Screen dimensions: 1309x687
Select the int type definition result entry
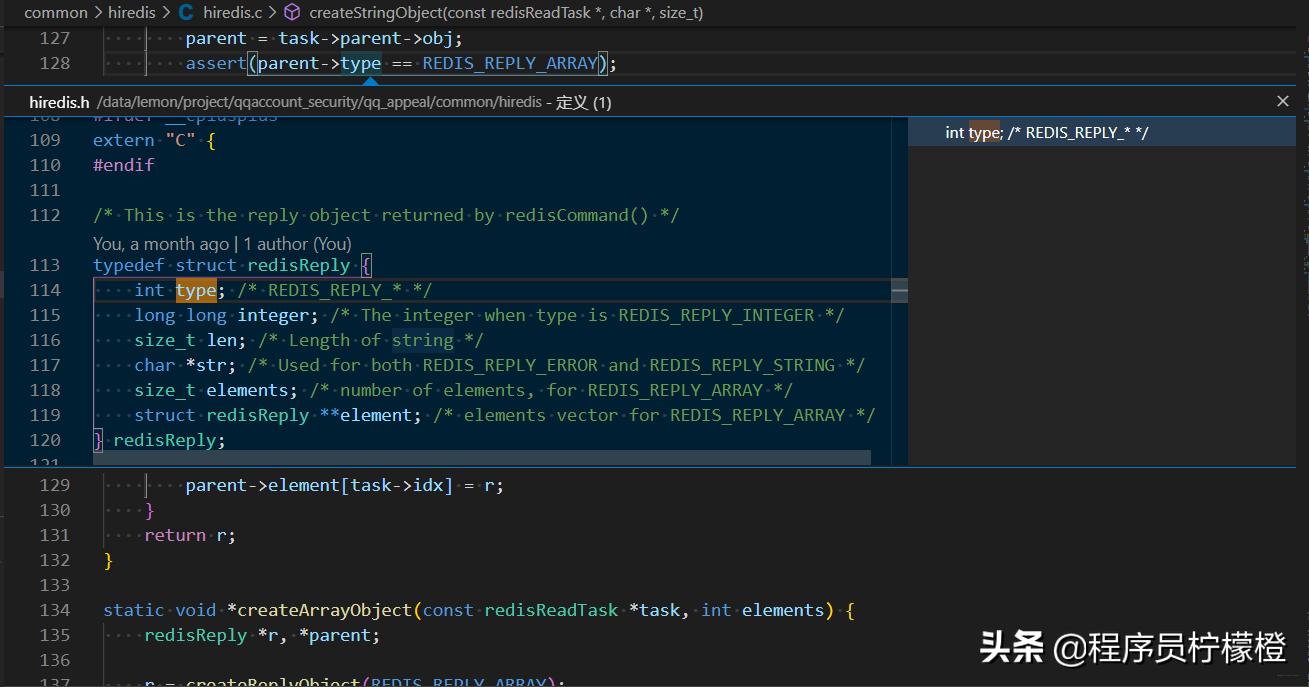(1050, 131)
